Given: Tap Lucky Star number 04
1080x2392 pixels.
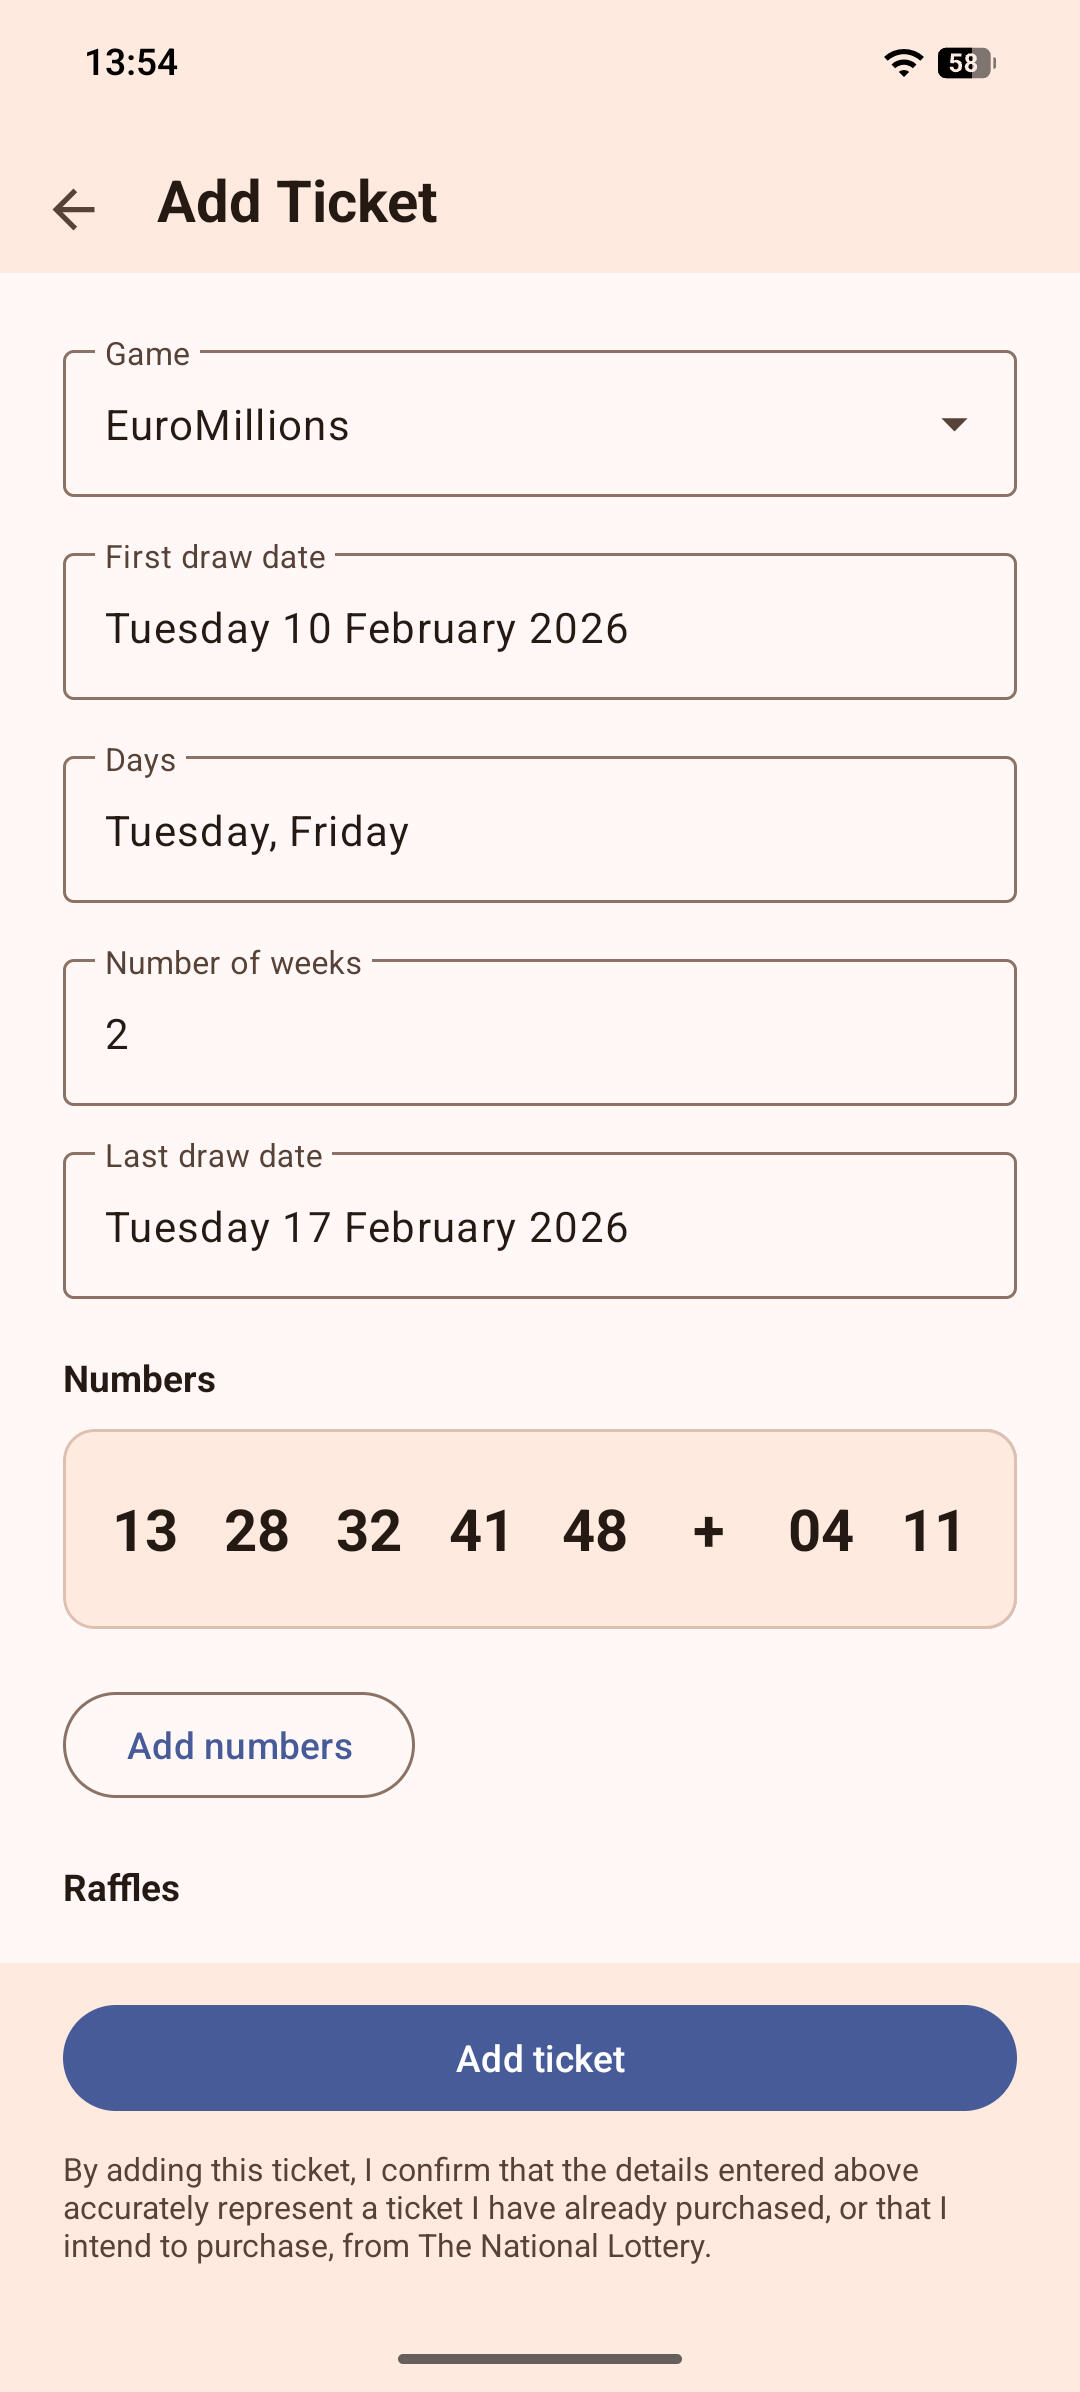Looking at the screenshot, I should coord(821,1531).
